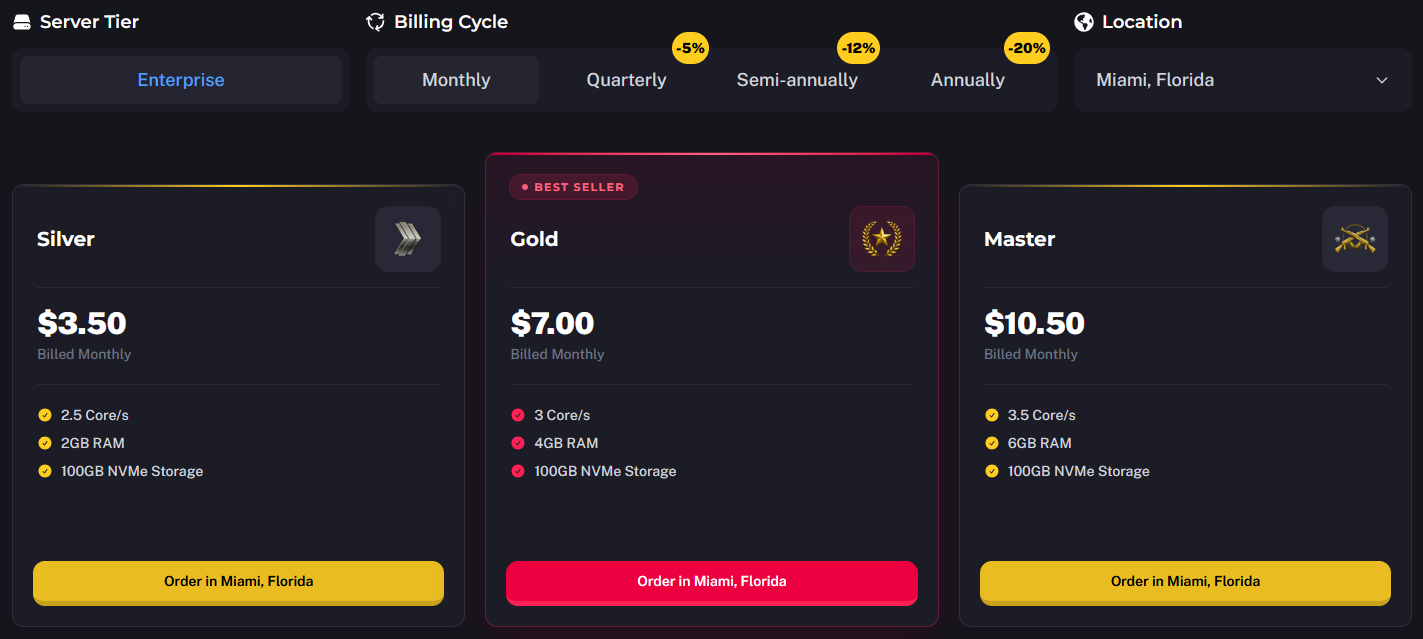Select the Enterprise server tier
The width and height of the screenshot is (1423, 639).
coord(181,80)
